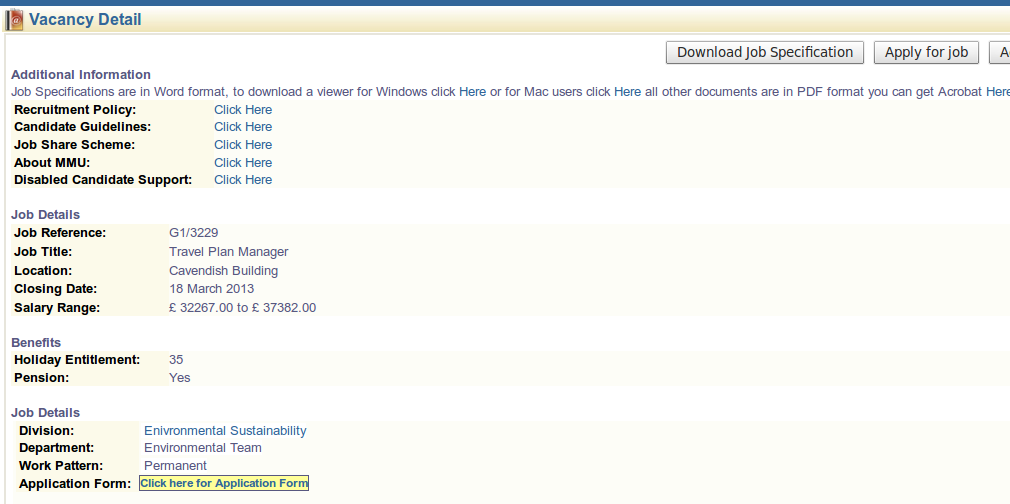Viewport: 1010px width, 504px height.
Task: Click the Vacancy Detail book icon
Action: click(14, 20)
